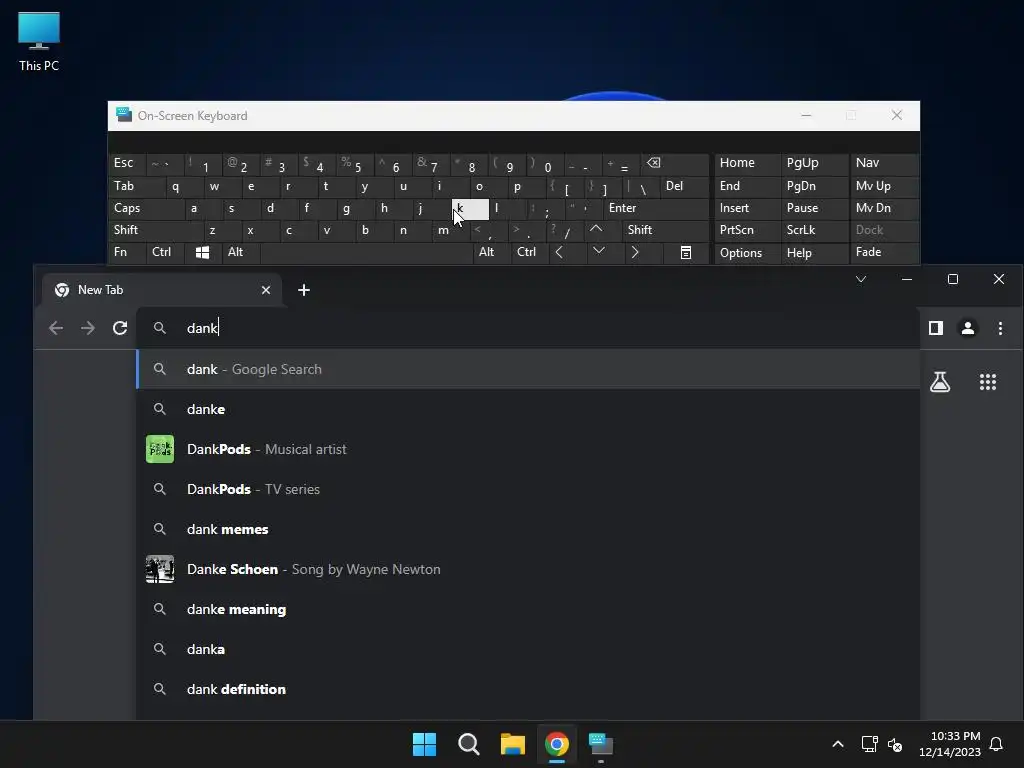Tap the space bar on keyboard
The height and width of the screenshot is (768, 1024).
(366, 252)
